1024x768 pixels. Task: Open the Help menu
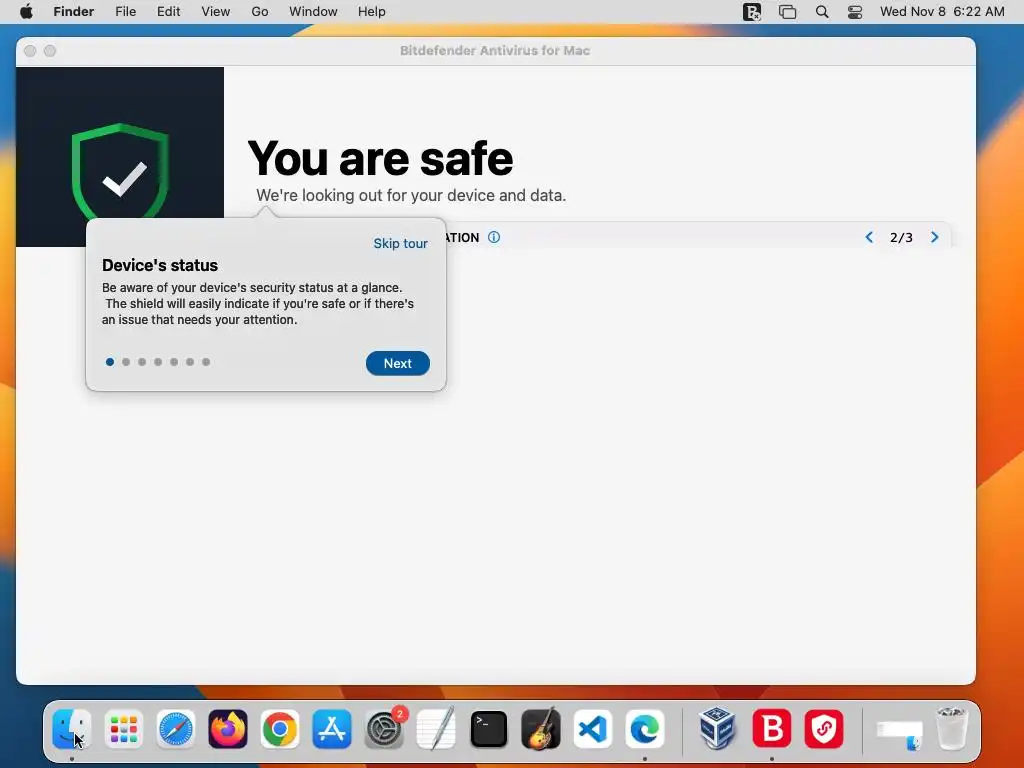click(372, 12)
